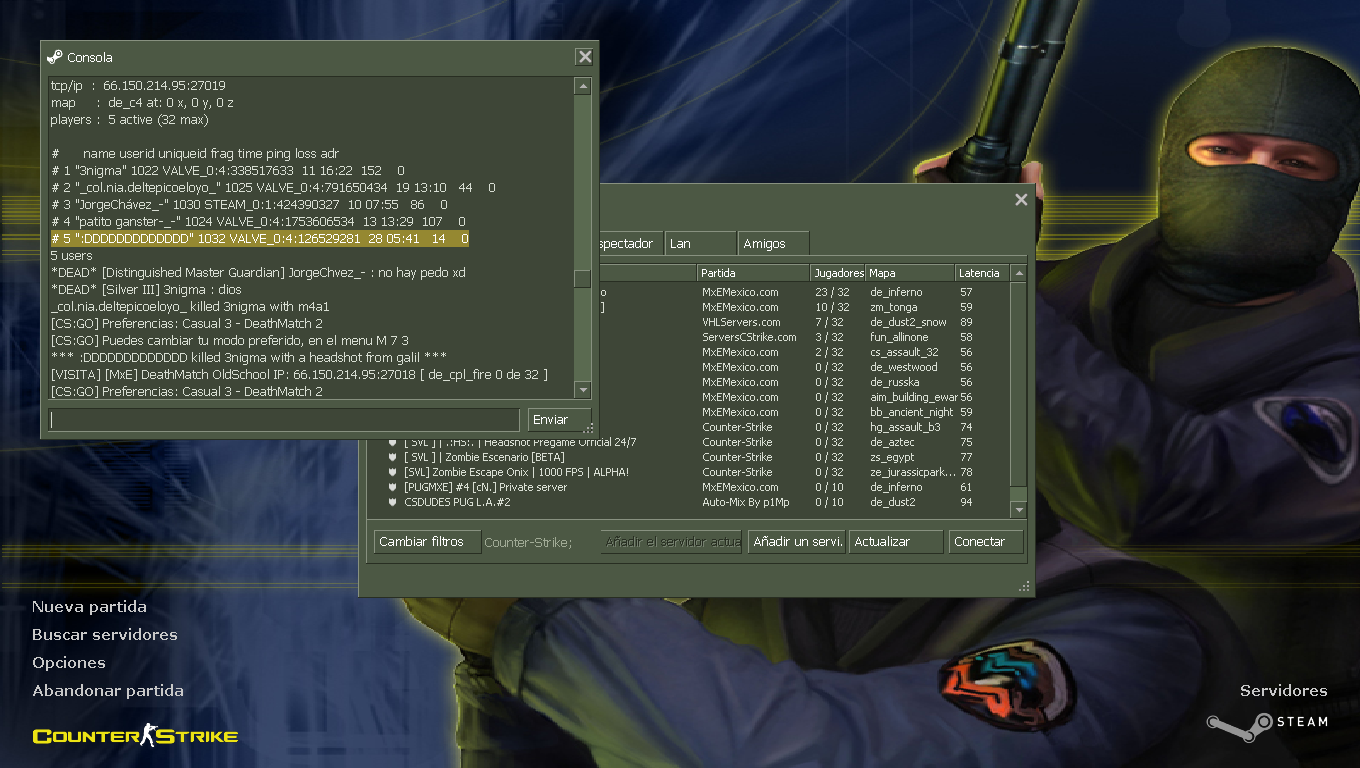Viewport: 1360px width, 768px height.
Task: Click the tcp/ip 66.150.214.95:27019 console line
Action: [138, 86]
